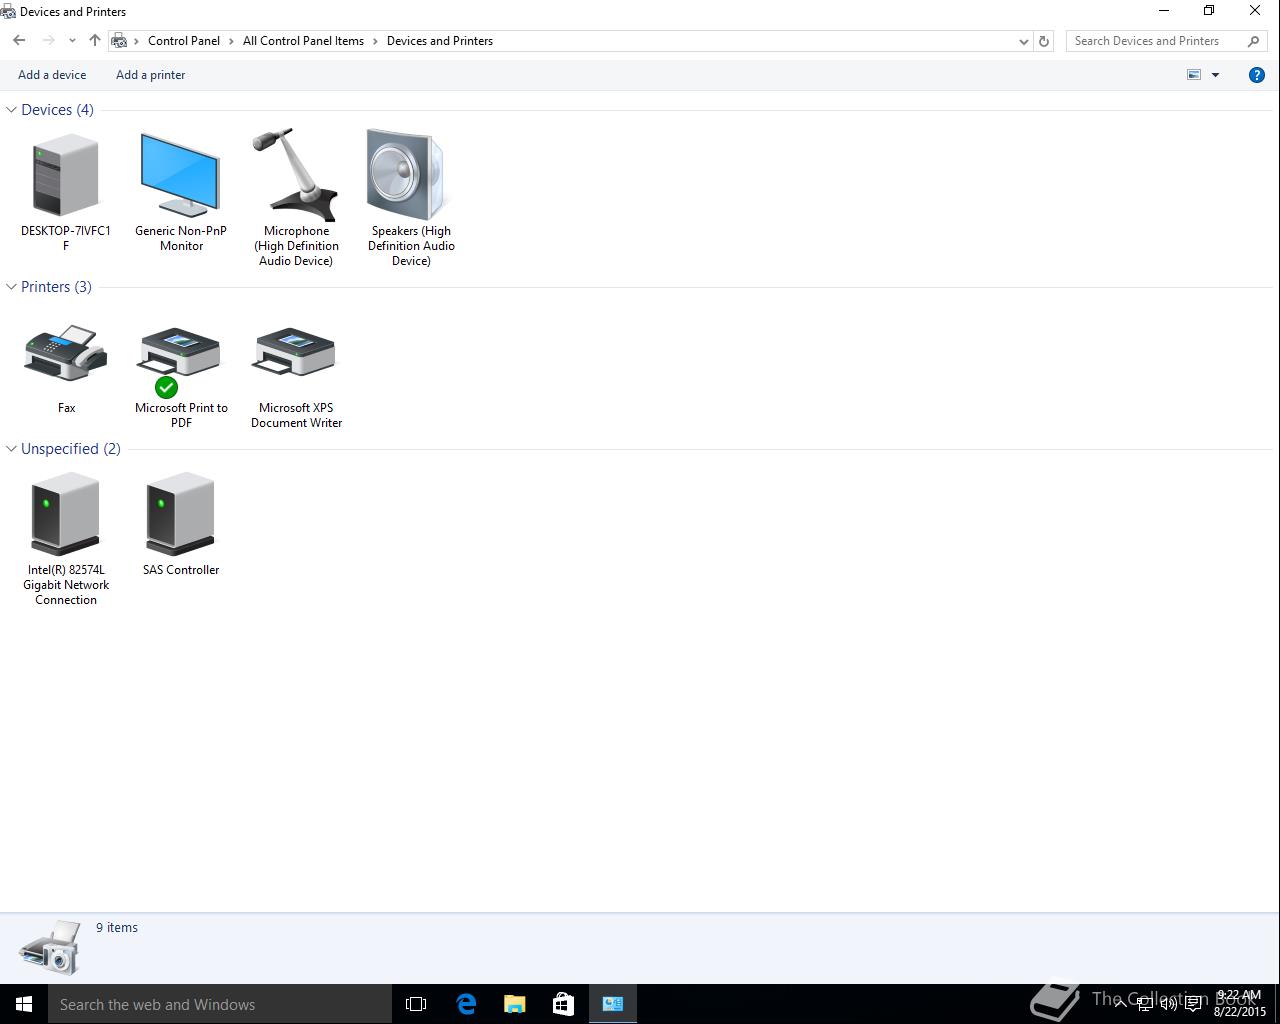
Task: Click Add a device
Action: click(x=52, y=75)
